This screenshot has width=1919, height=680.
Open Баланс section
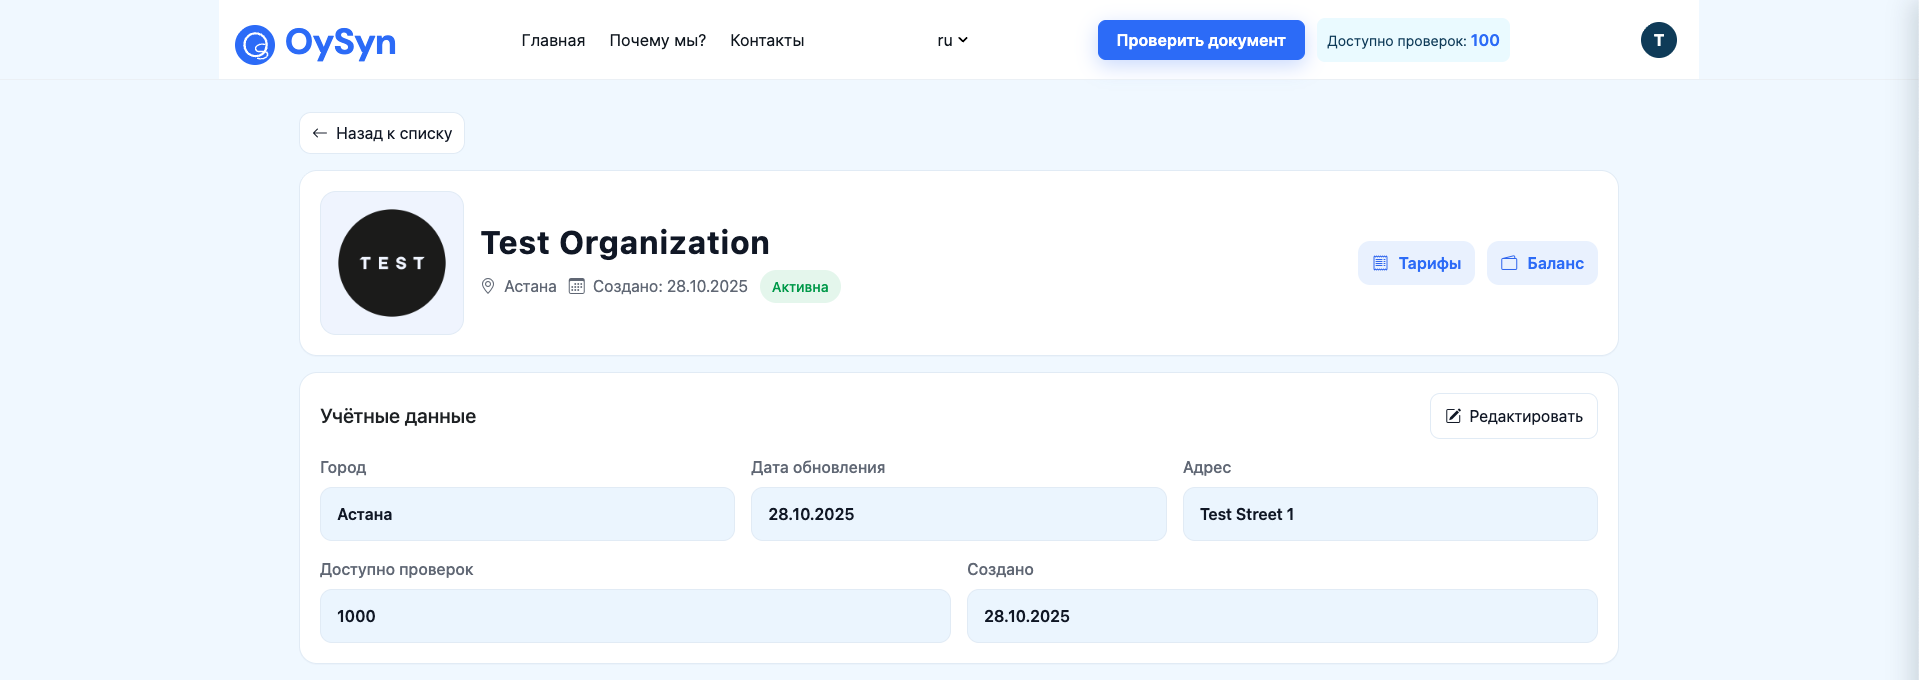click(x=1542, y=263)
